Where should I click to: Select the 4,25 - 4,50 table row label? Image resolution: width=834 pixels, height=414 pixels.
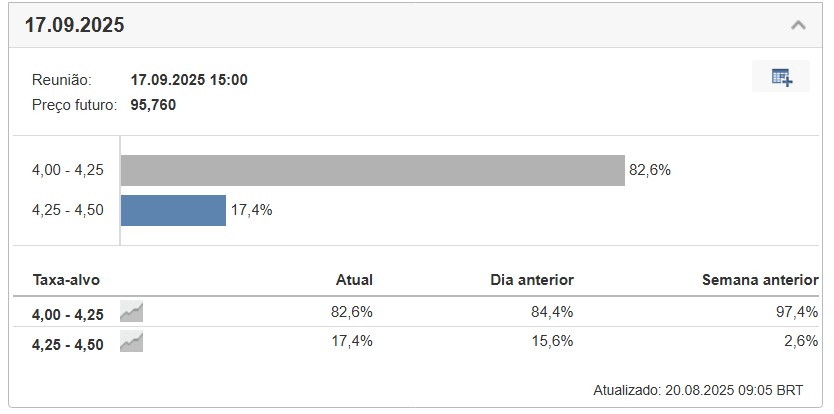click(x=68, y=345)
